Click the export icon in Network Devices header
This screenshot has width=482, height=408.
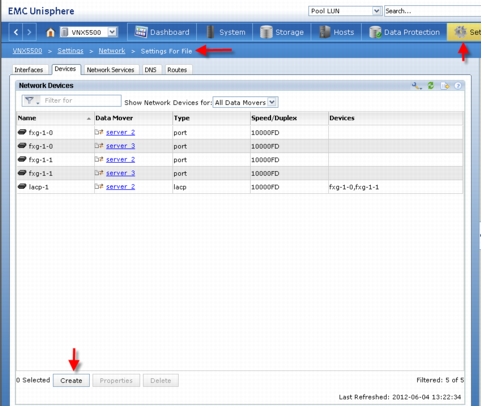click(x=445, y=86)
